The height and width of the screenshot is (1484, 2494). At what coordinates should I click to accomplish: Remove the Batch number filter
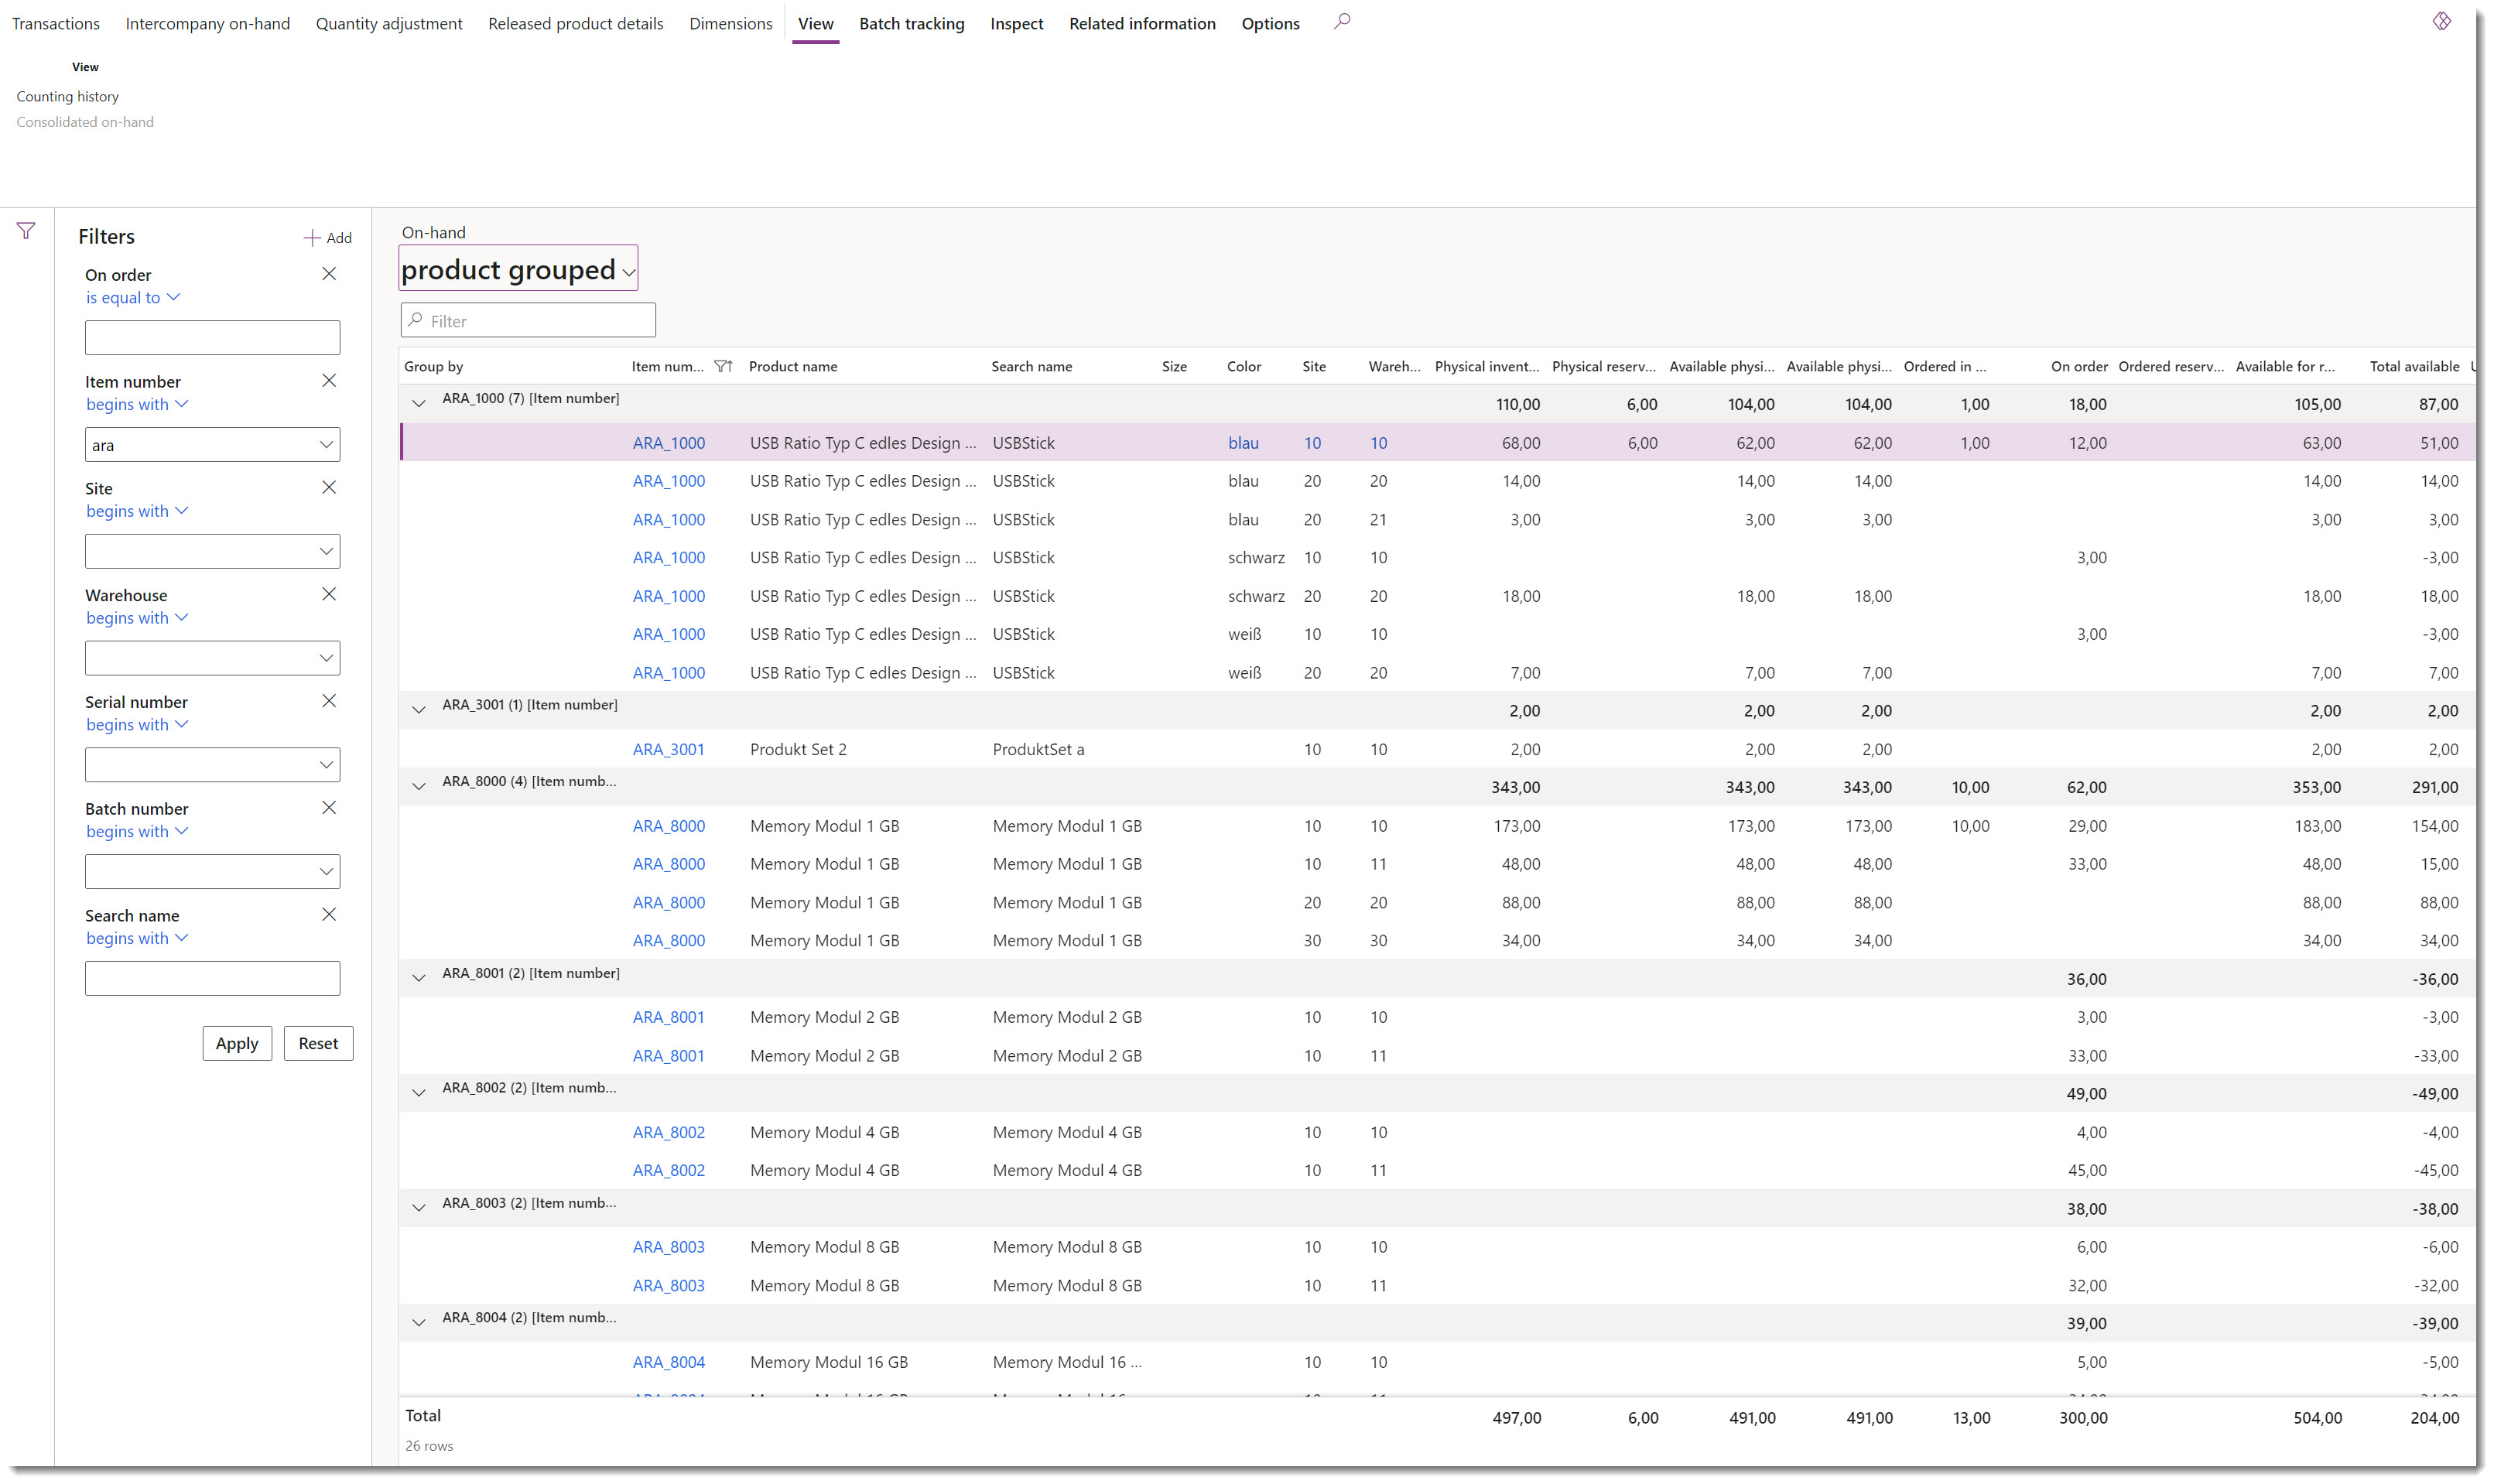pos(330,807)
